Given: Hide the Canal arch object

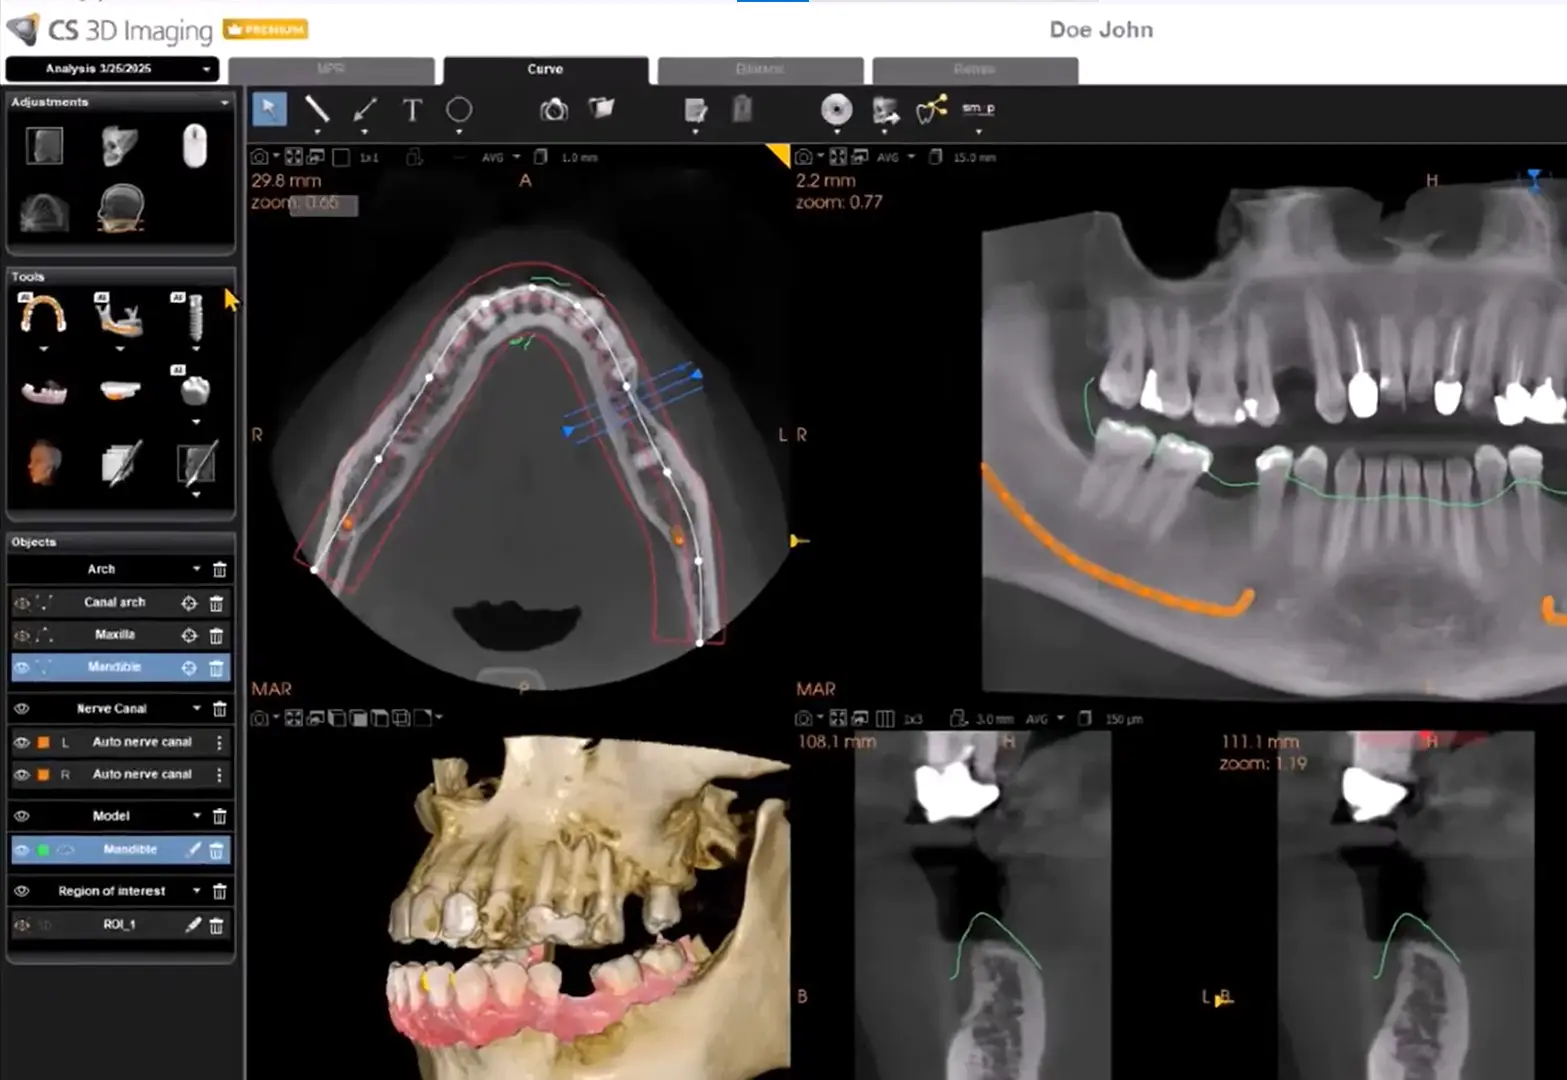Looking at the screenshot, I should (22, 602).
